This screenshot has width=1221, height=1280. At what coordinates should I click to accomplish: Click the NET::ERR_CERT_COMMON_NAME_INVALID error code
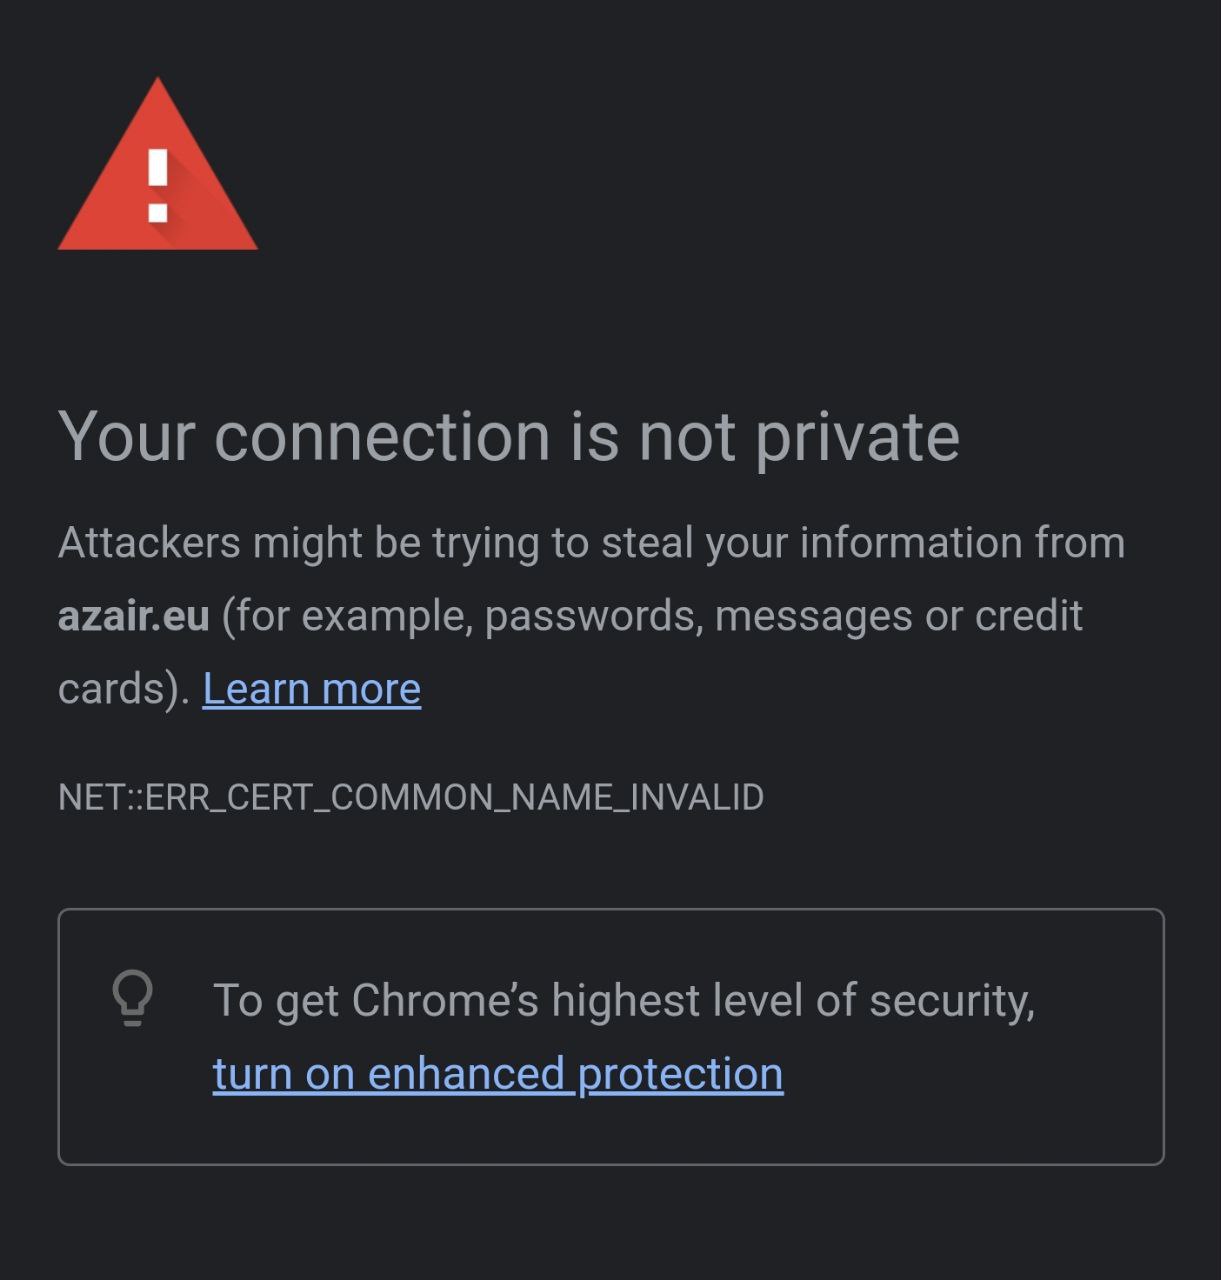pos(411,797)
